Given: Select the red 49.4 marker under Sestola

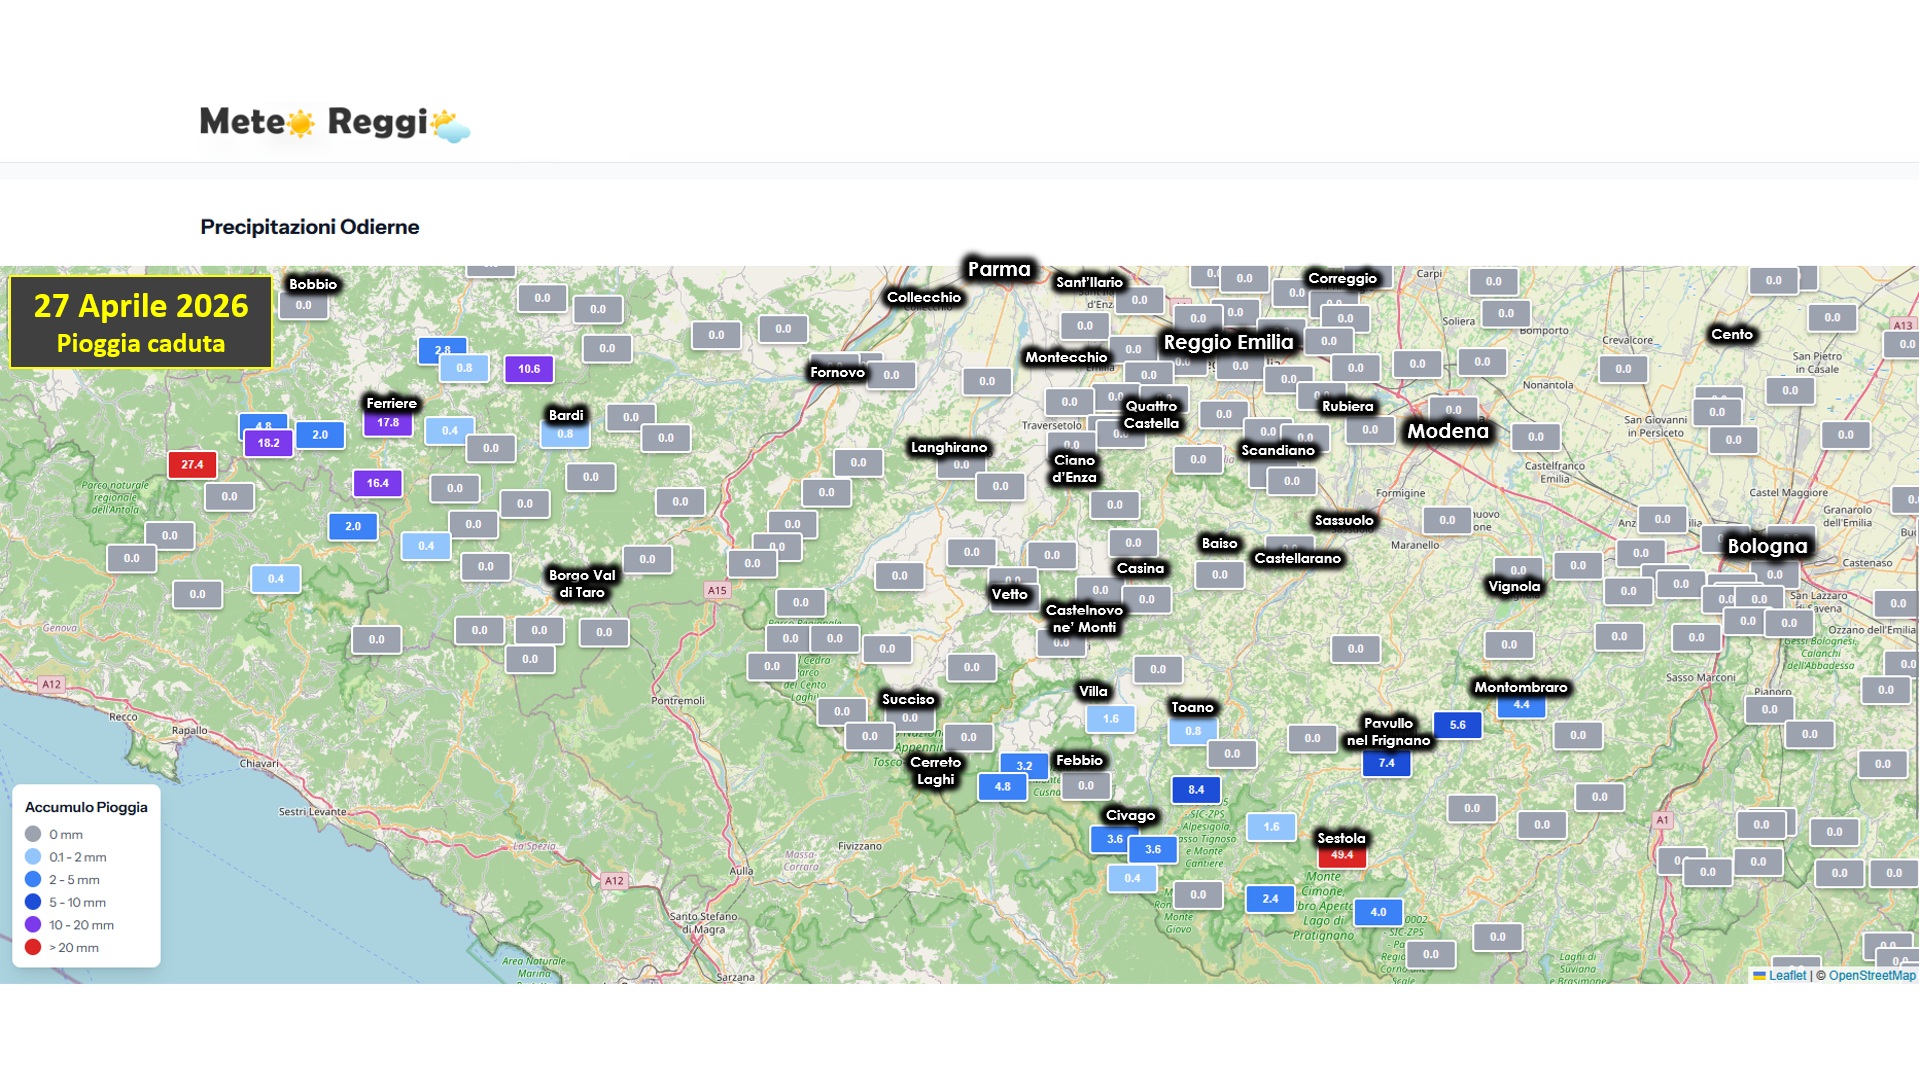Looking at the screenshot, I should tap(1341, 856).
